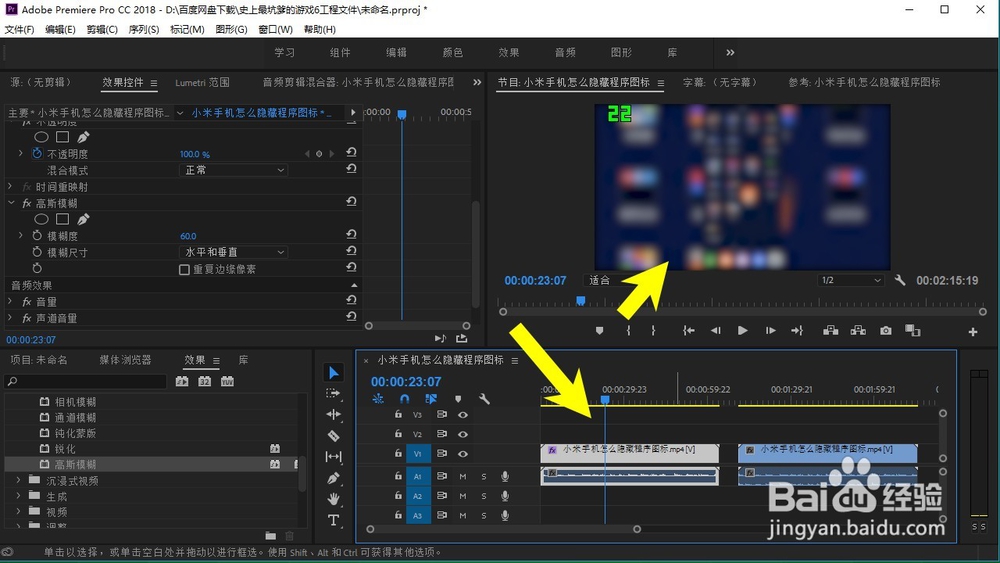Switch to 编辑 workspace
This screenshot has height=563, width=1000.
point(396,52)
